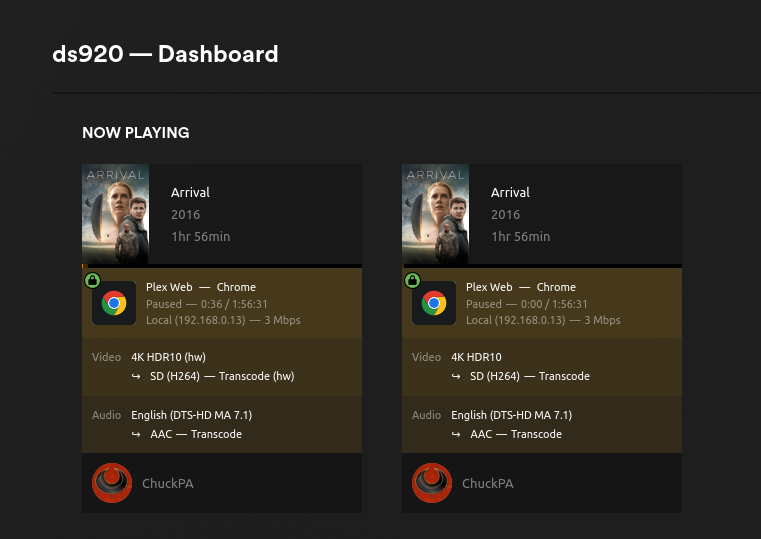761x539 pixels.
Task: Expand the 4K HDR10 video row in the 0:00 session
Action: 541,366
